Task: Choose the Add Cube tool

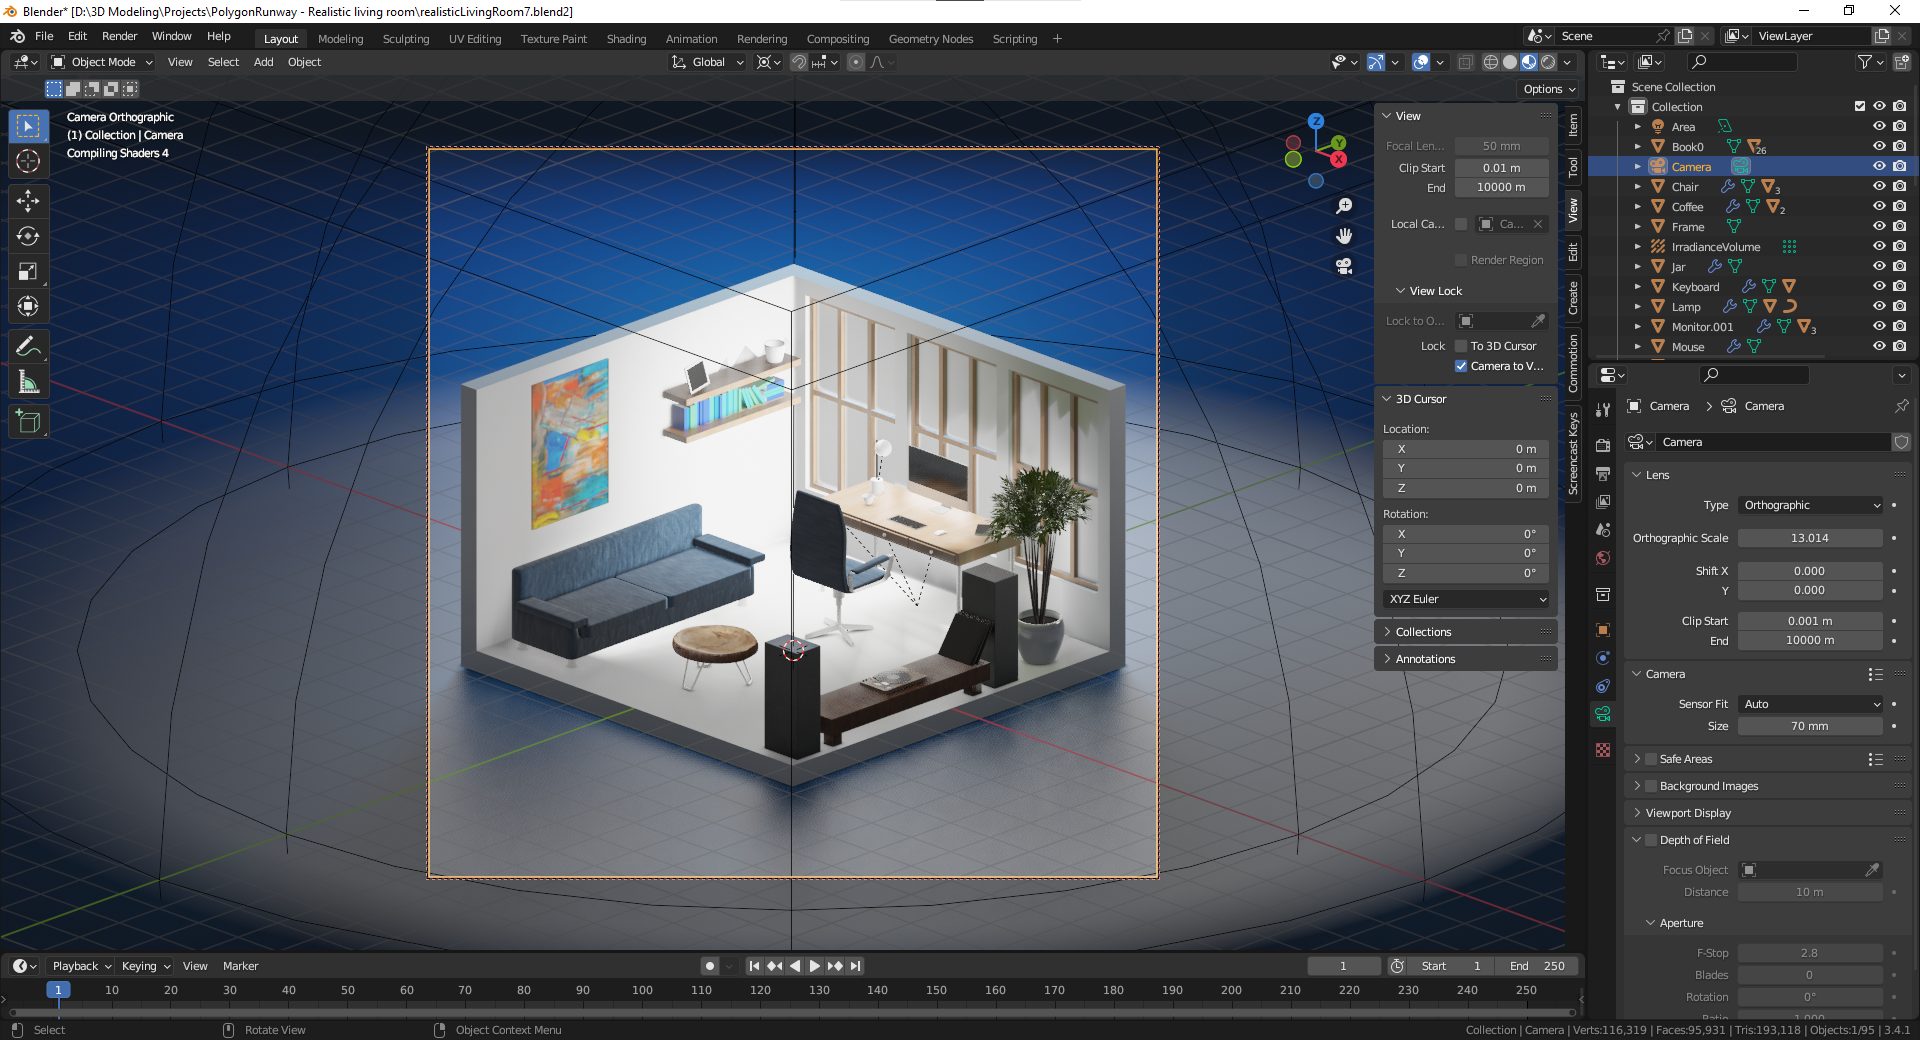Action: 28,422
